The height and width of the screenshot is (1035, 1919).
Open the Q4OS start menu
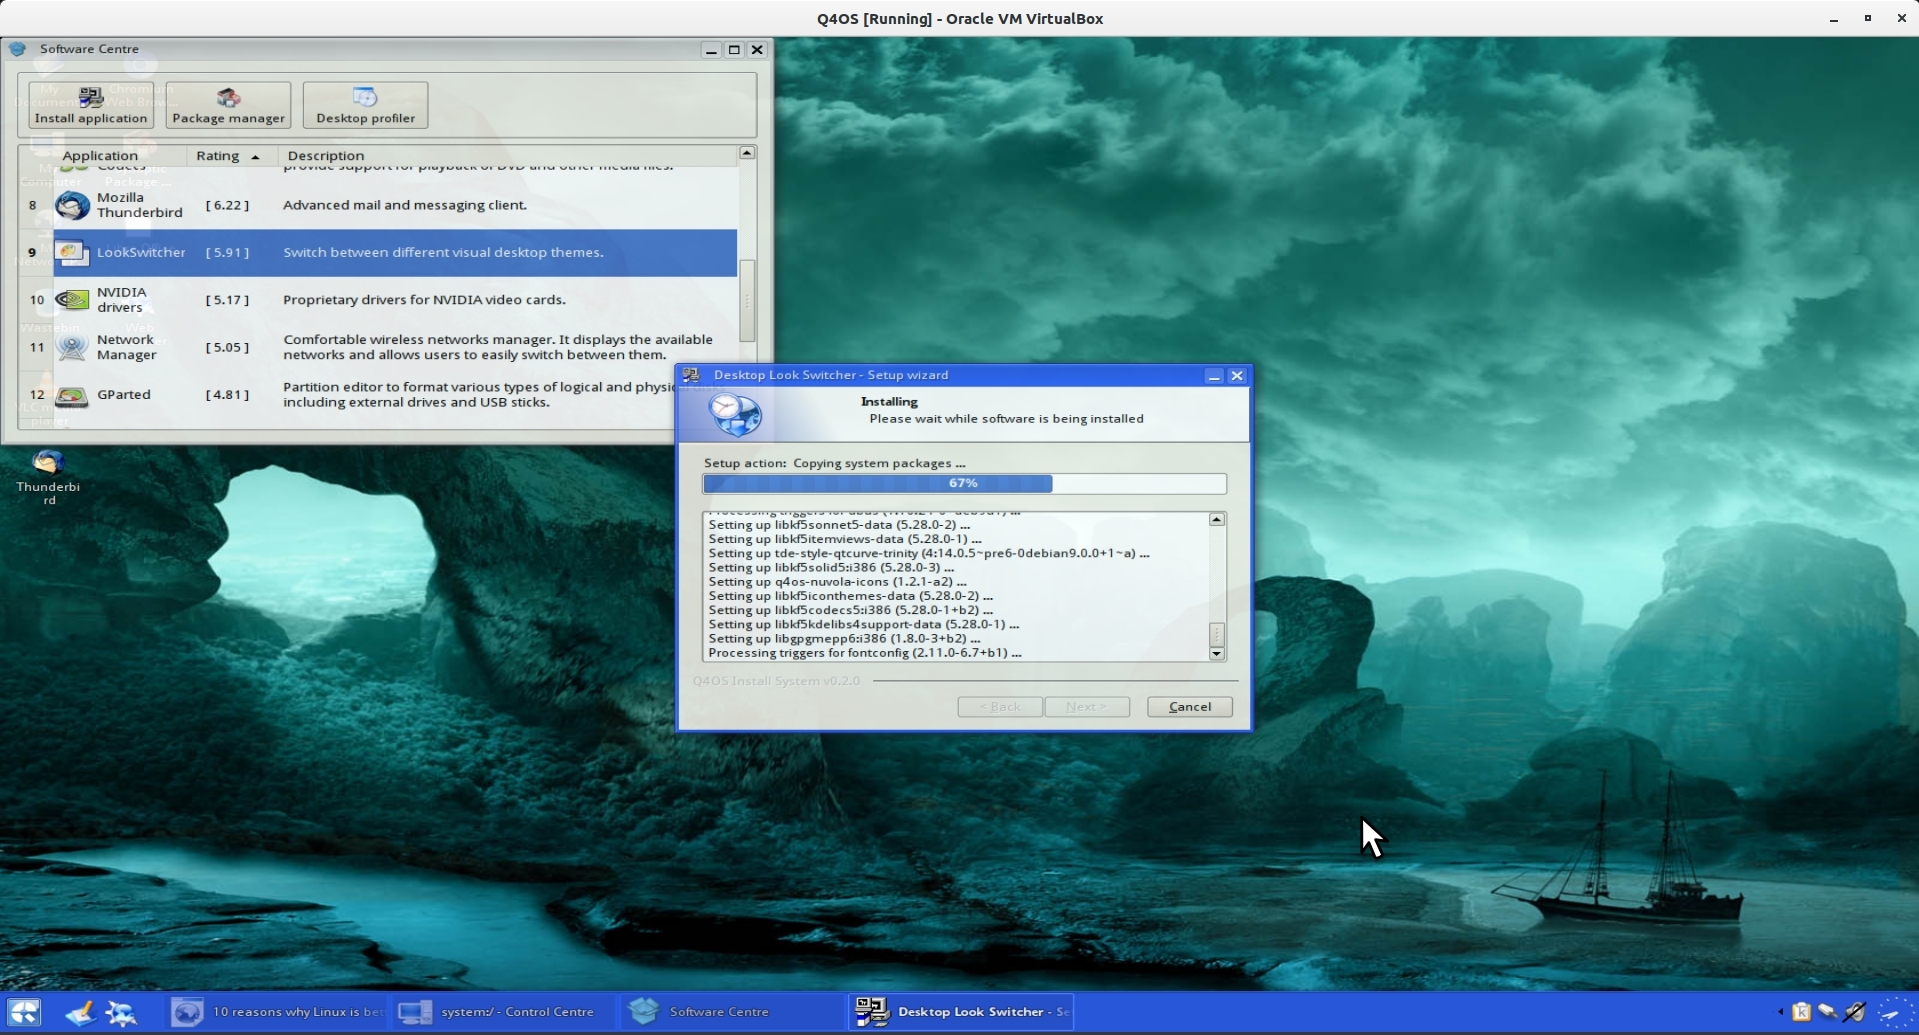point(24,1012)
